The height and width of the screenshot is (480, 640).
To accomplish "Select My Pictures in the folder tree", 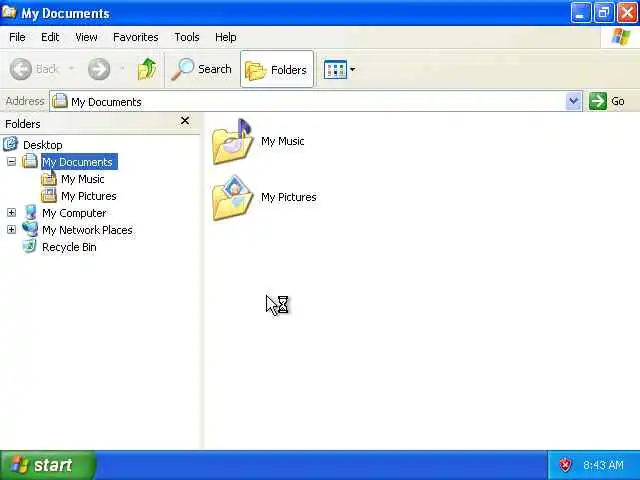I will [89, 196].
